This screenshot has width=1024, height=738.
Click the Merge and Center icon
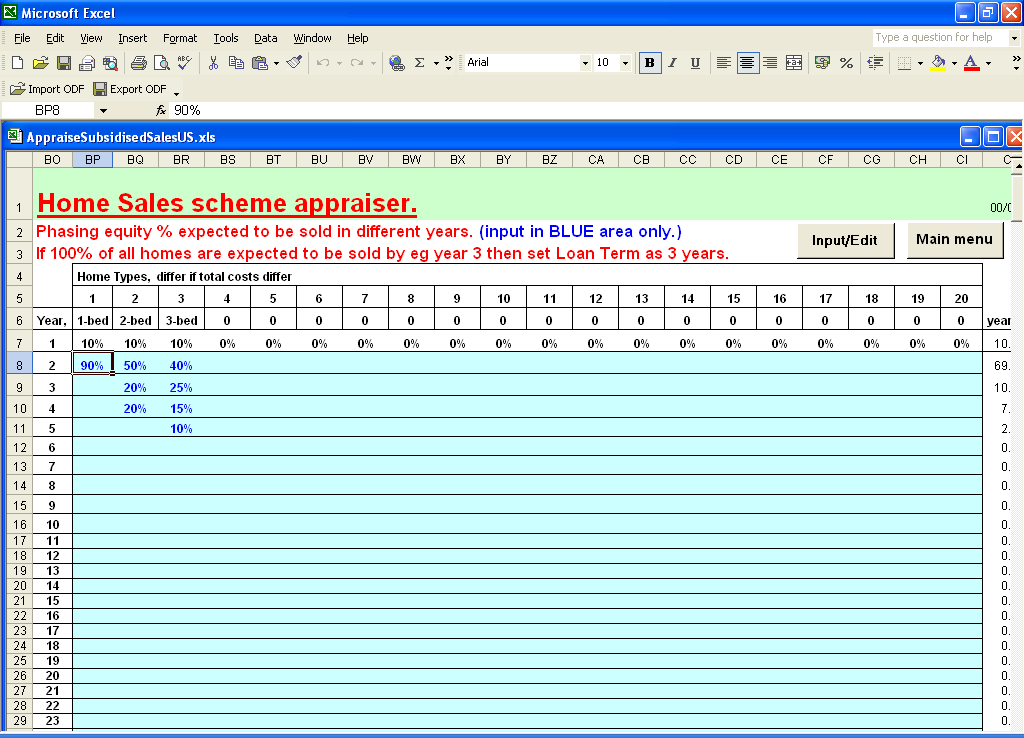tap(794, 63)
